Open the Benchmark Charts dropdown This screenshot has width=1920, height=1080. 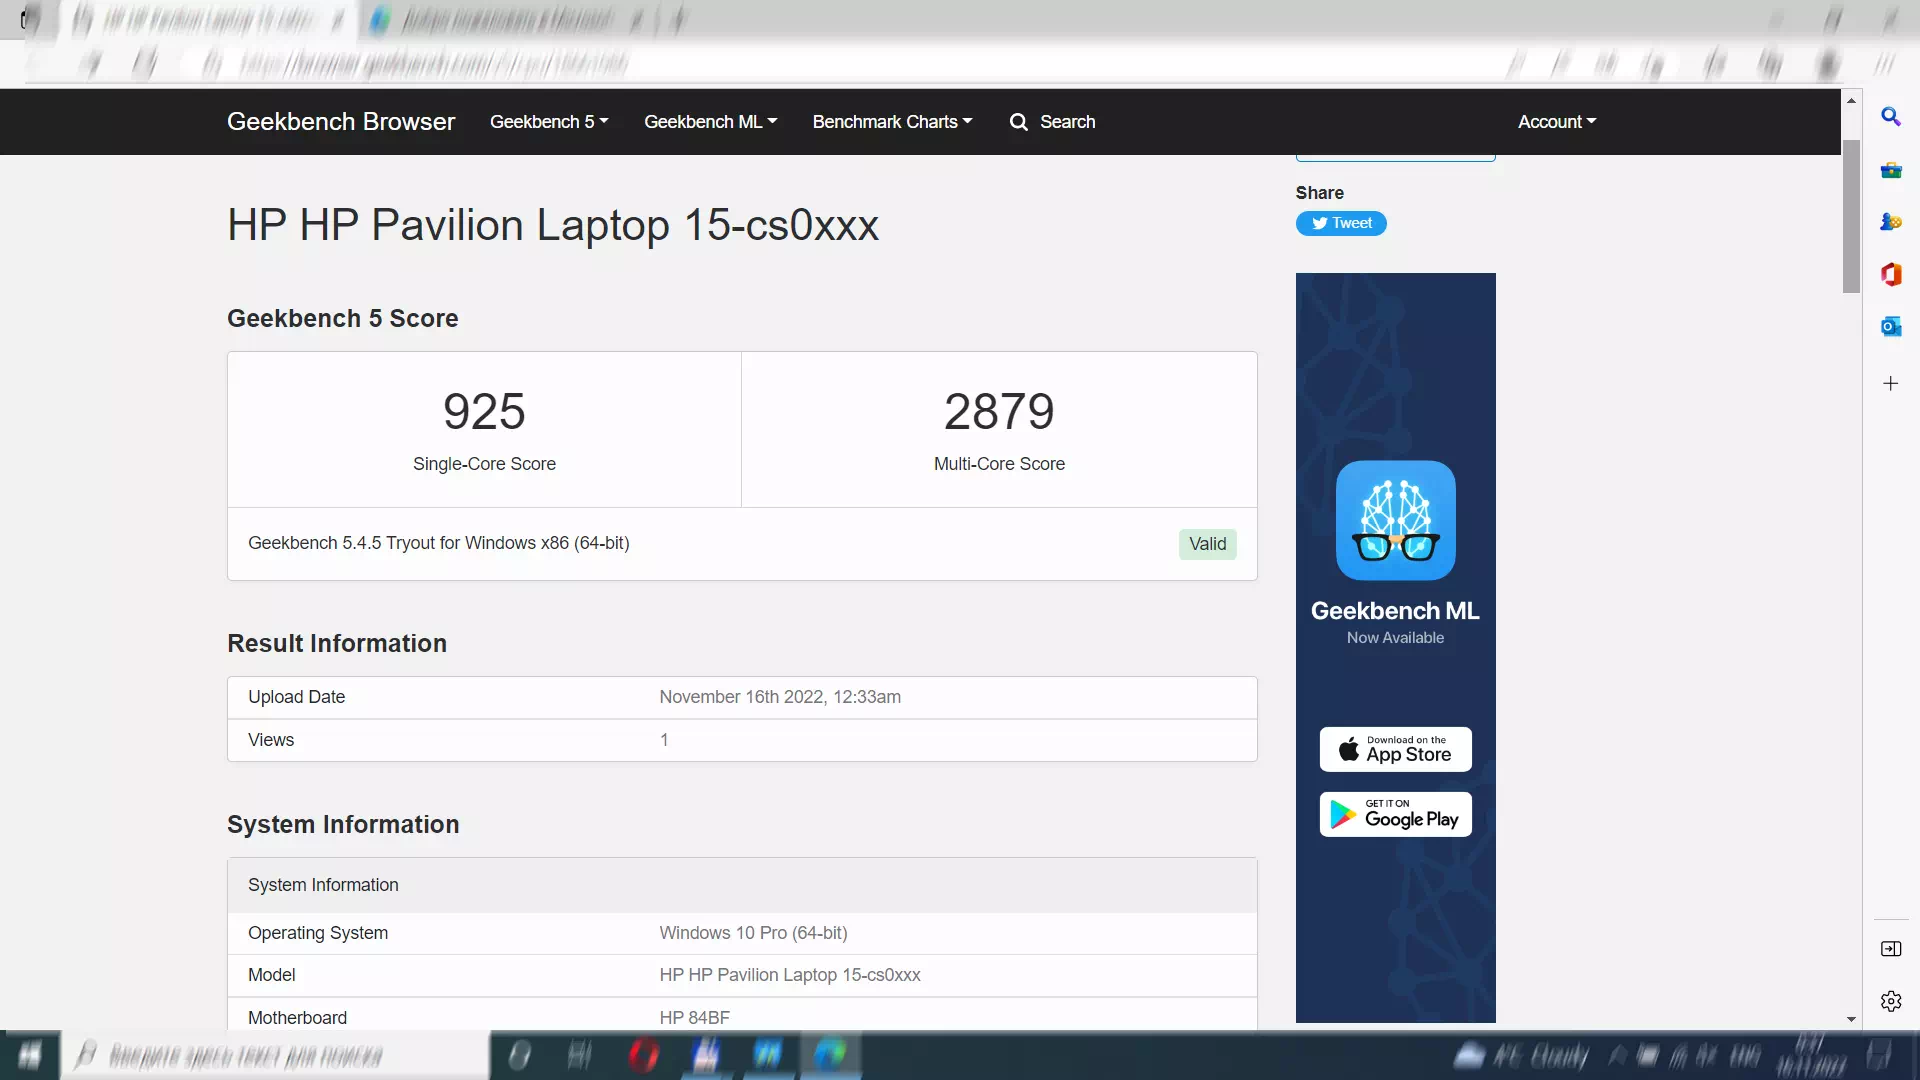891,121
